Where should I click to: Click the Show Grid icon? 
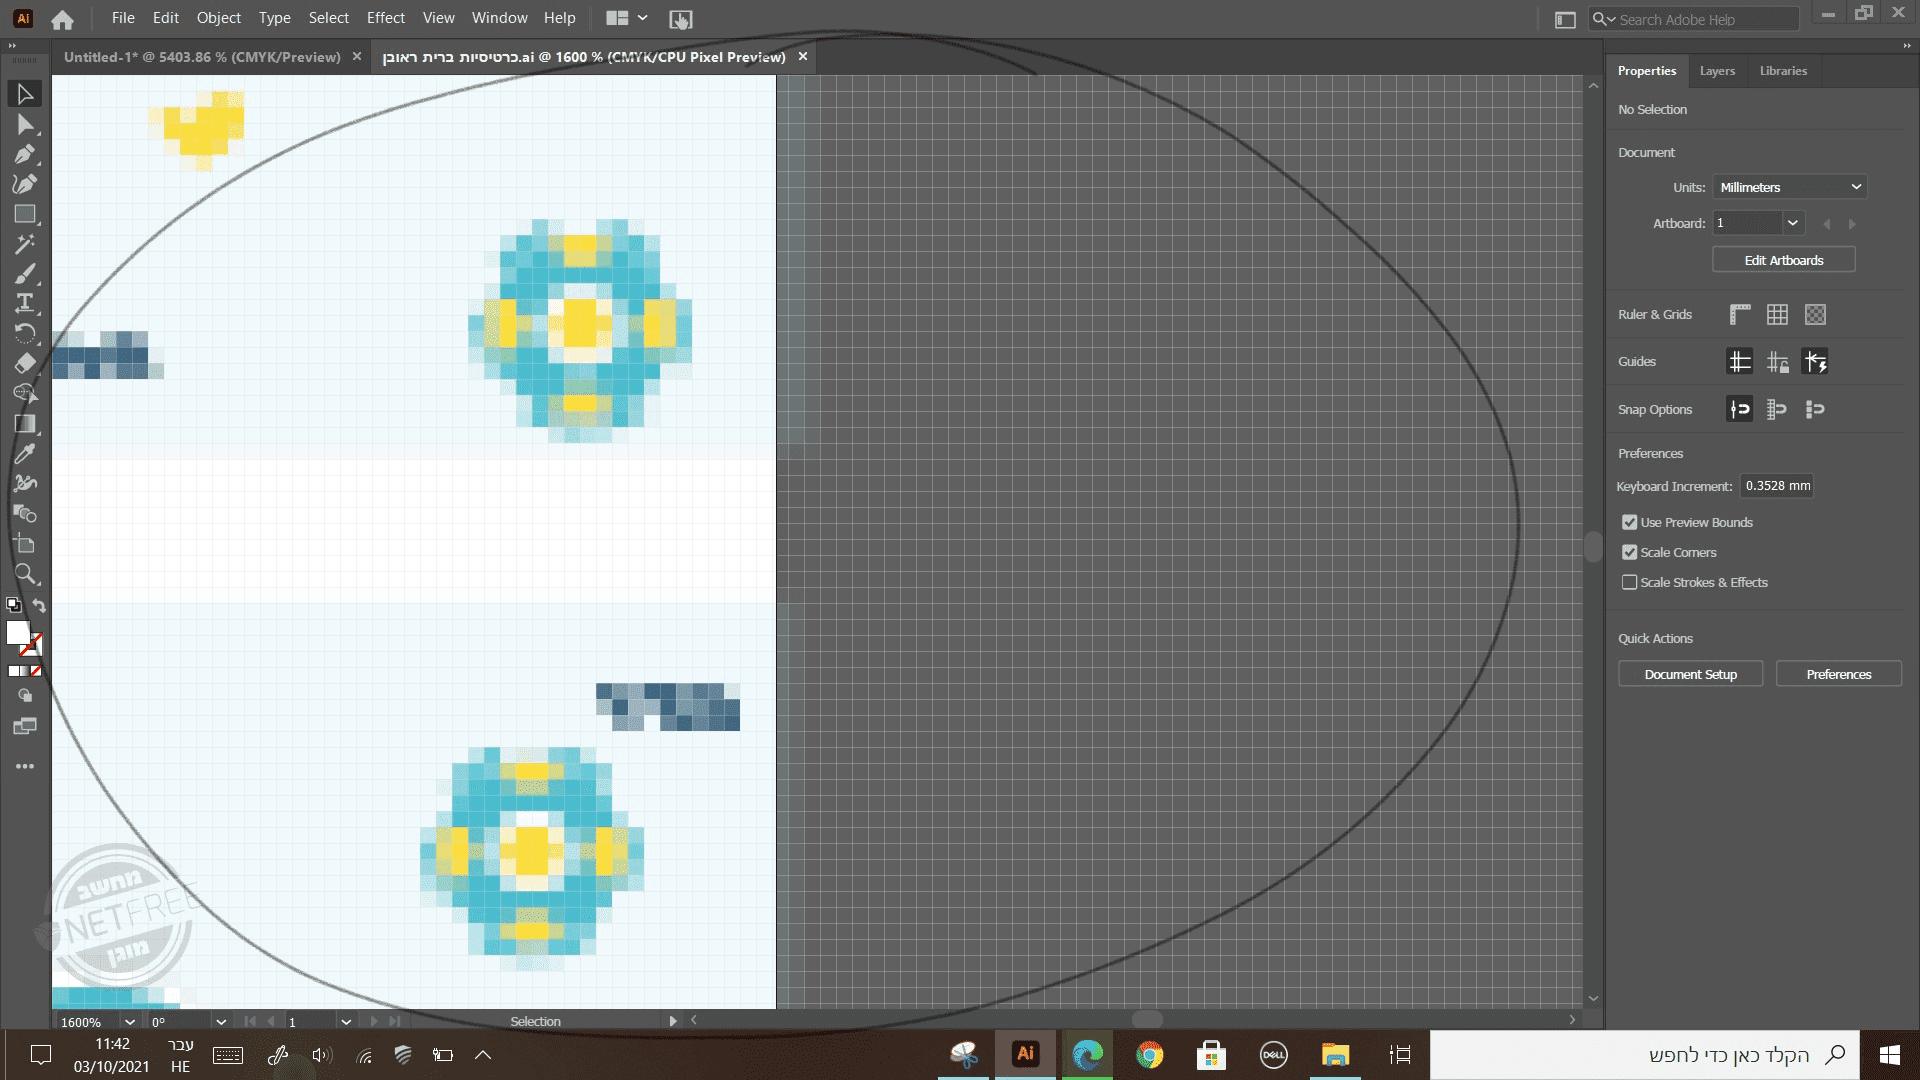click(x=1777, y=315)
